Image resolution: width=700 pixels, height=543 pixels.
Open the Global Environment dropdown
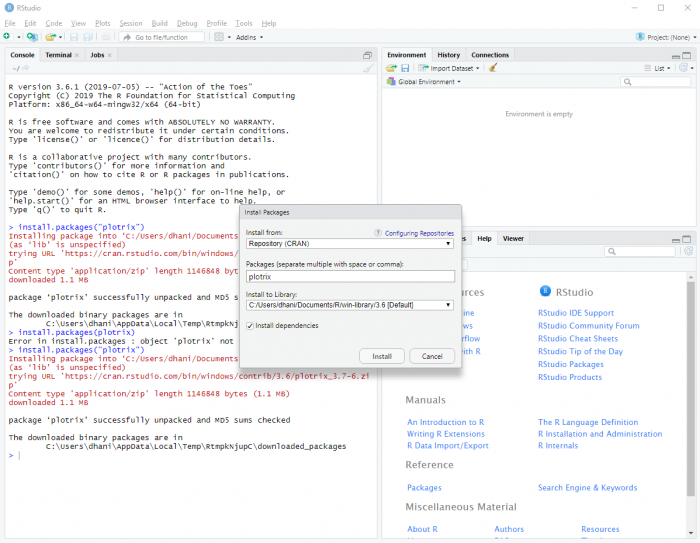click(430, 82)
